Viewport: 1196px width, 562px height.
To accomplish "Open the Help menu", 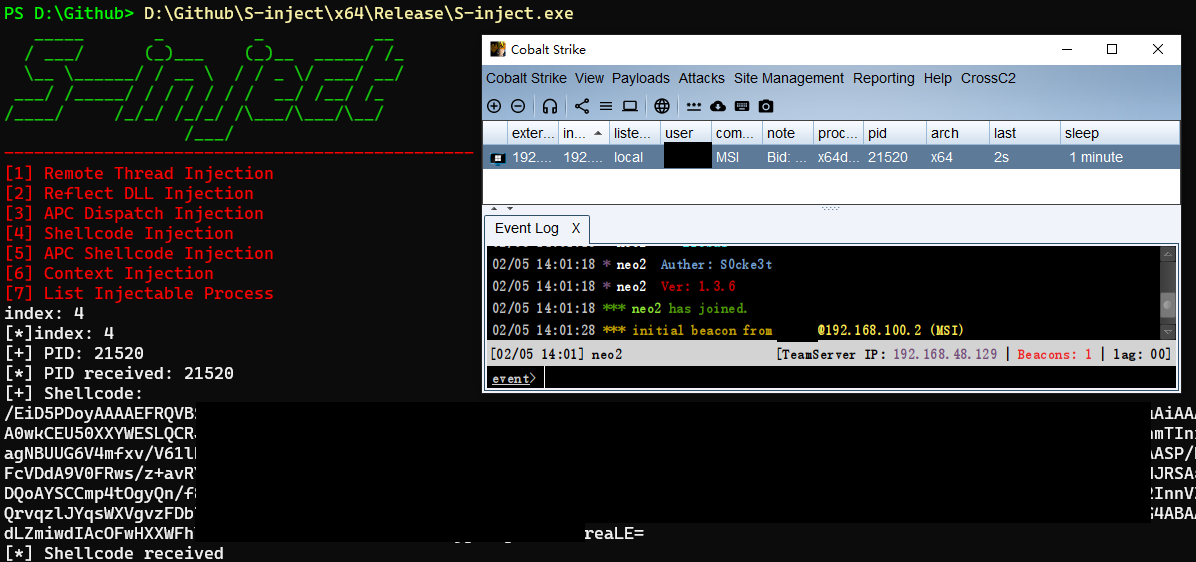I will click(x=937, y=78).
